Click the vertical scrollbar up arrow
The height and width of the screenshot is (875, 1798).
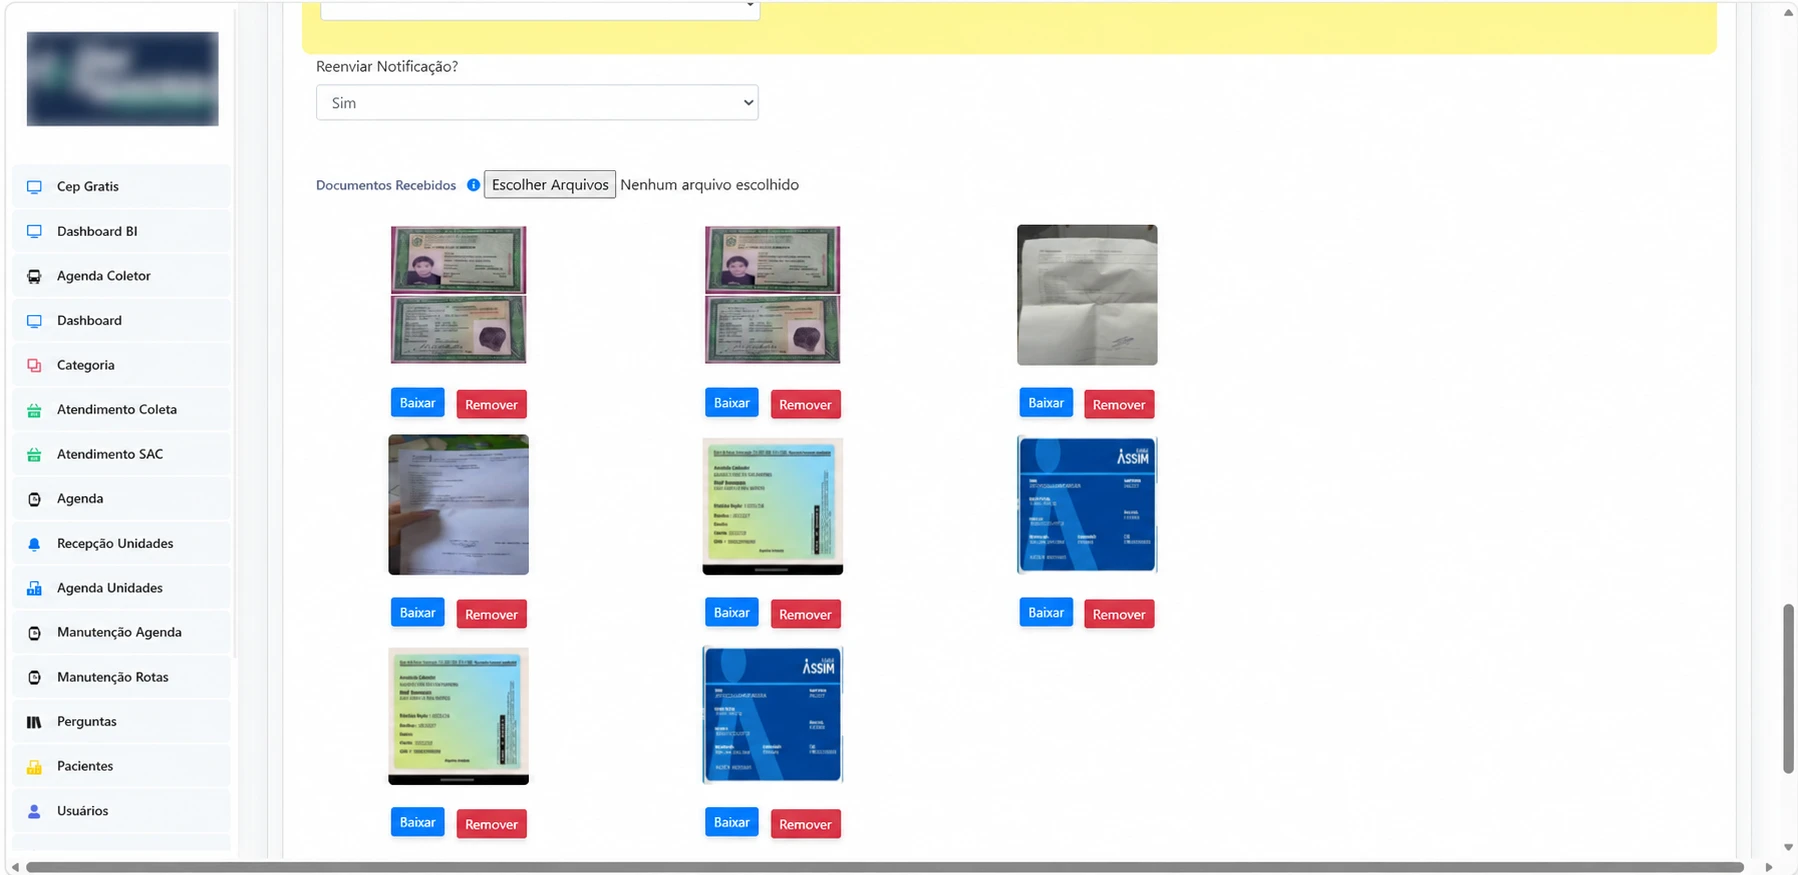(x=1789, y=13)
